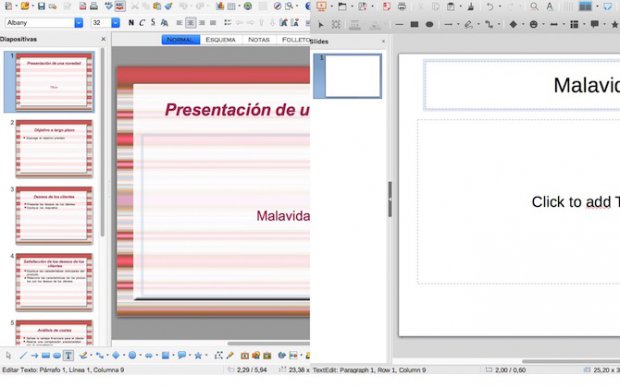The height and width of the screenshot is (387, 620).
Task: Select align left in left window formatting bar
Action: click(179, 23)
